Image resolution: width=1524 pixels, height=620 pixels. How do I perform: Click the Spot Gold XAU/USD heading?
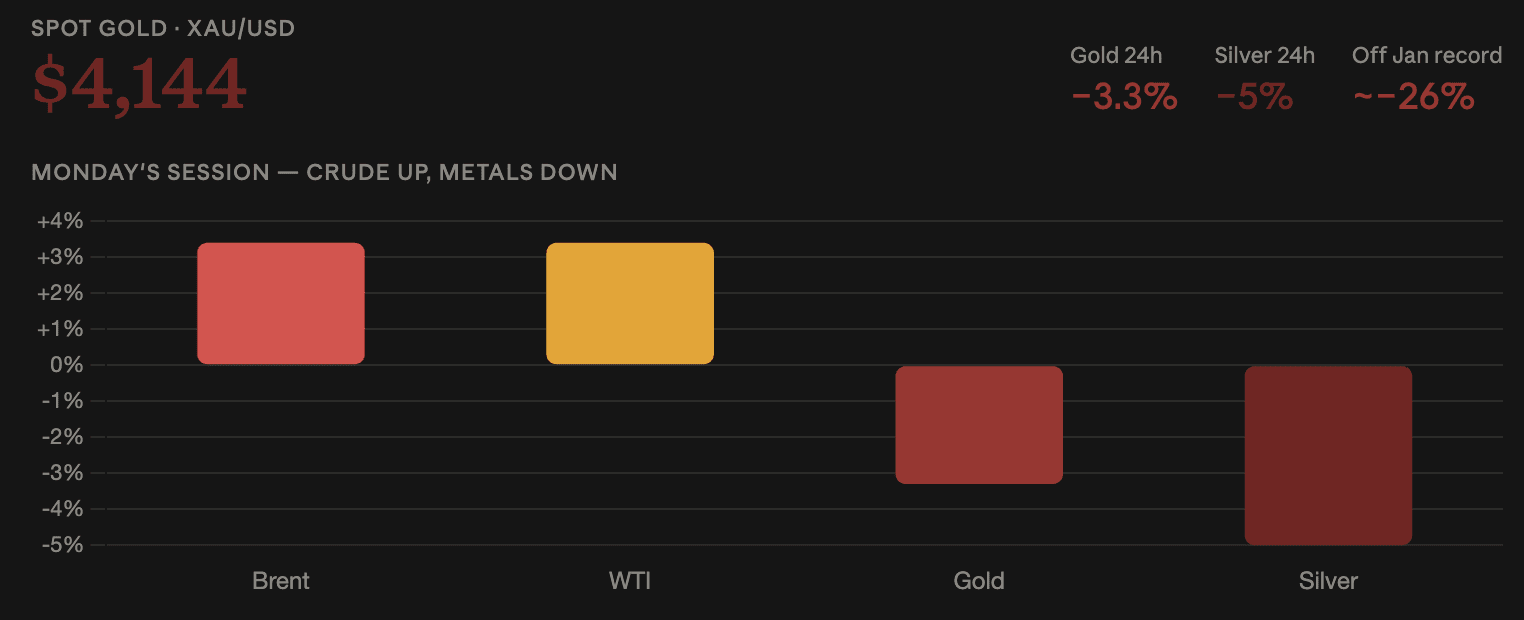pyautogui.click(x=163, y=28)
